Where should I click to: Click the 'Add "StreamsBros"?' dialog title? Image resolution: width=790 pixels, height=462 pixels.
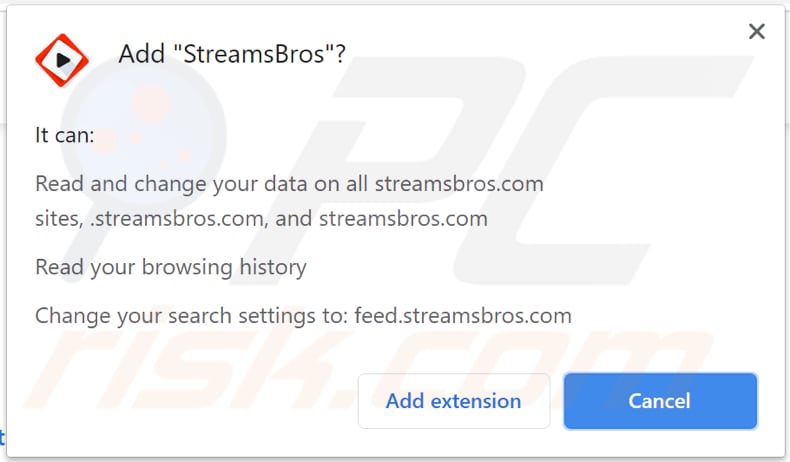(232, 54)
